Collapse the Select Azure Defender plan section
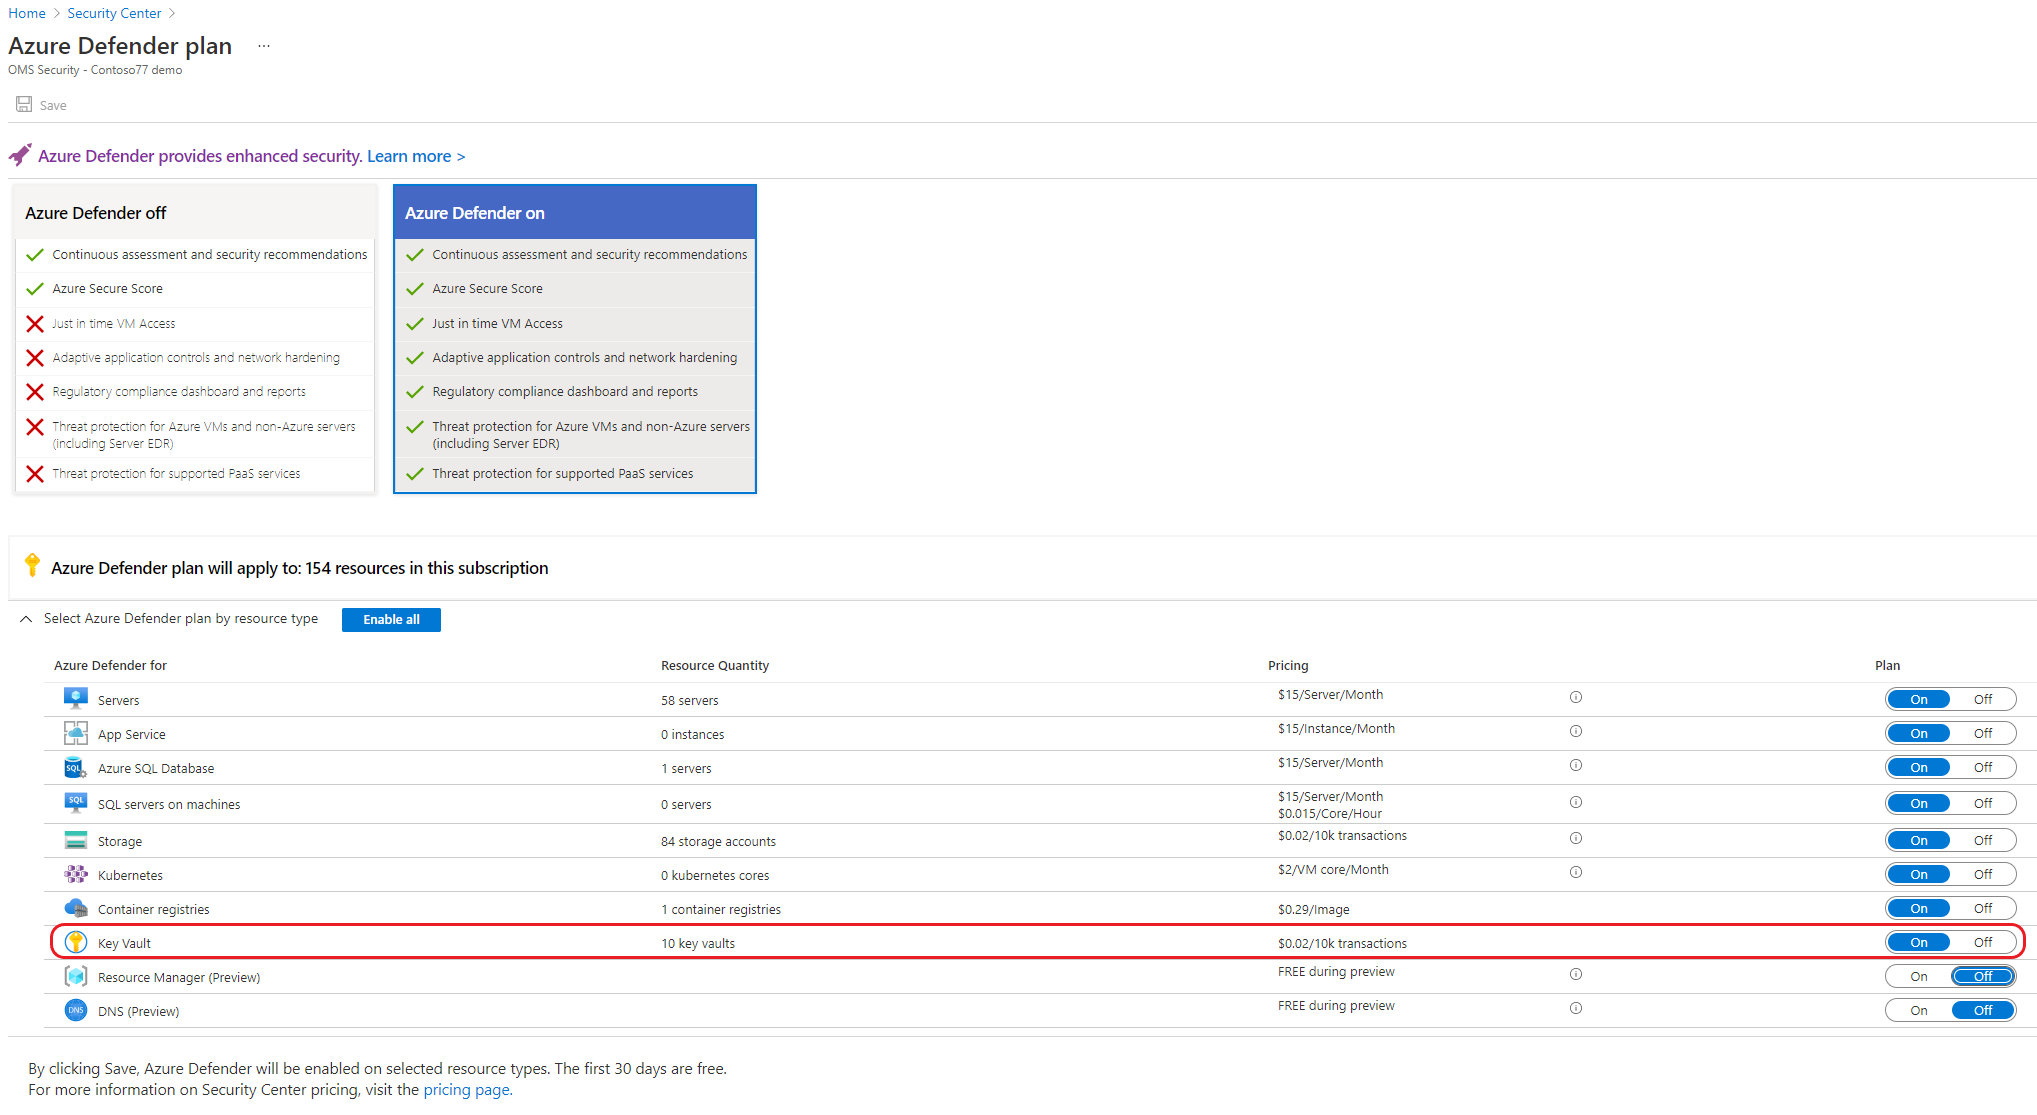 [x=25, y=618]
